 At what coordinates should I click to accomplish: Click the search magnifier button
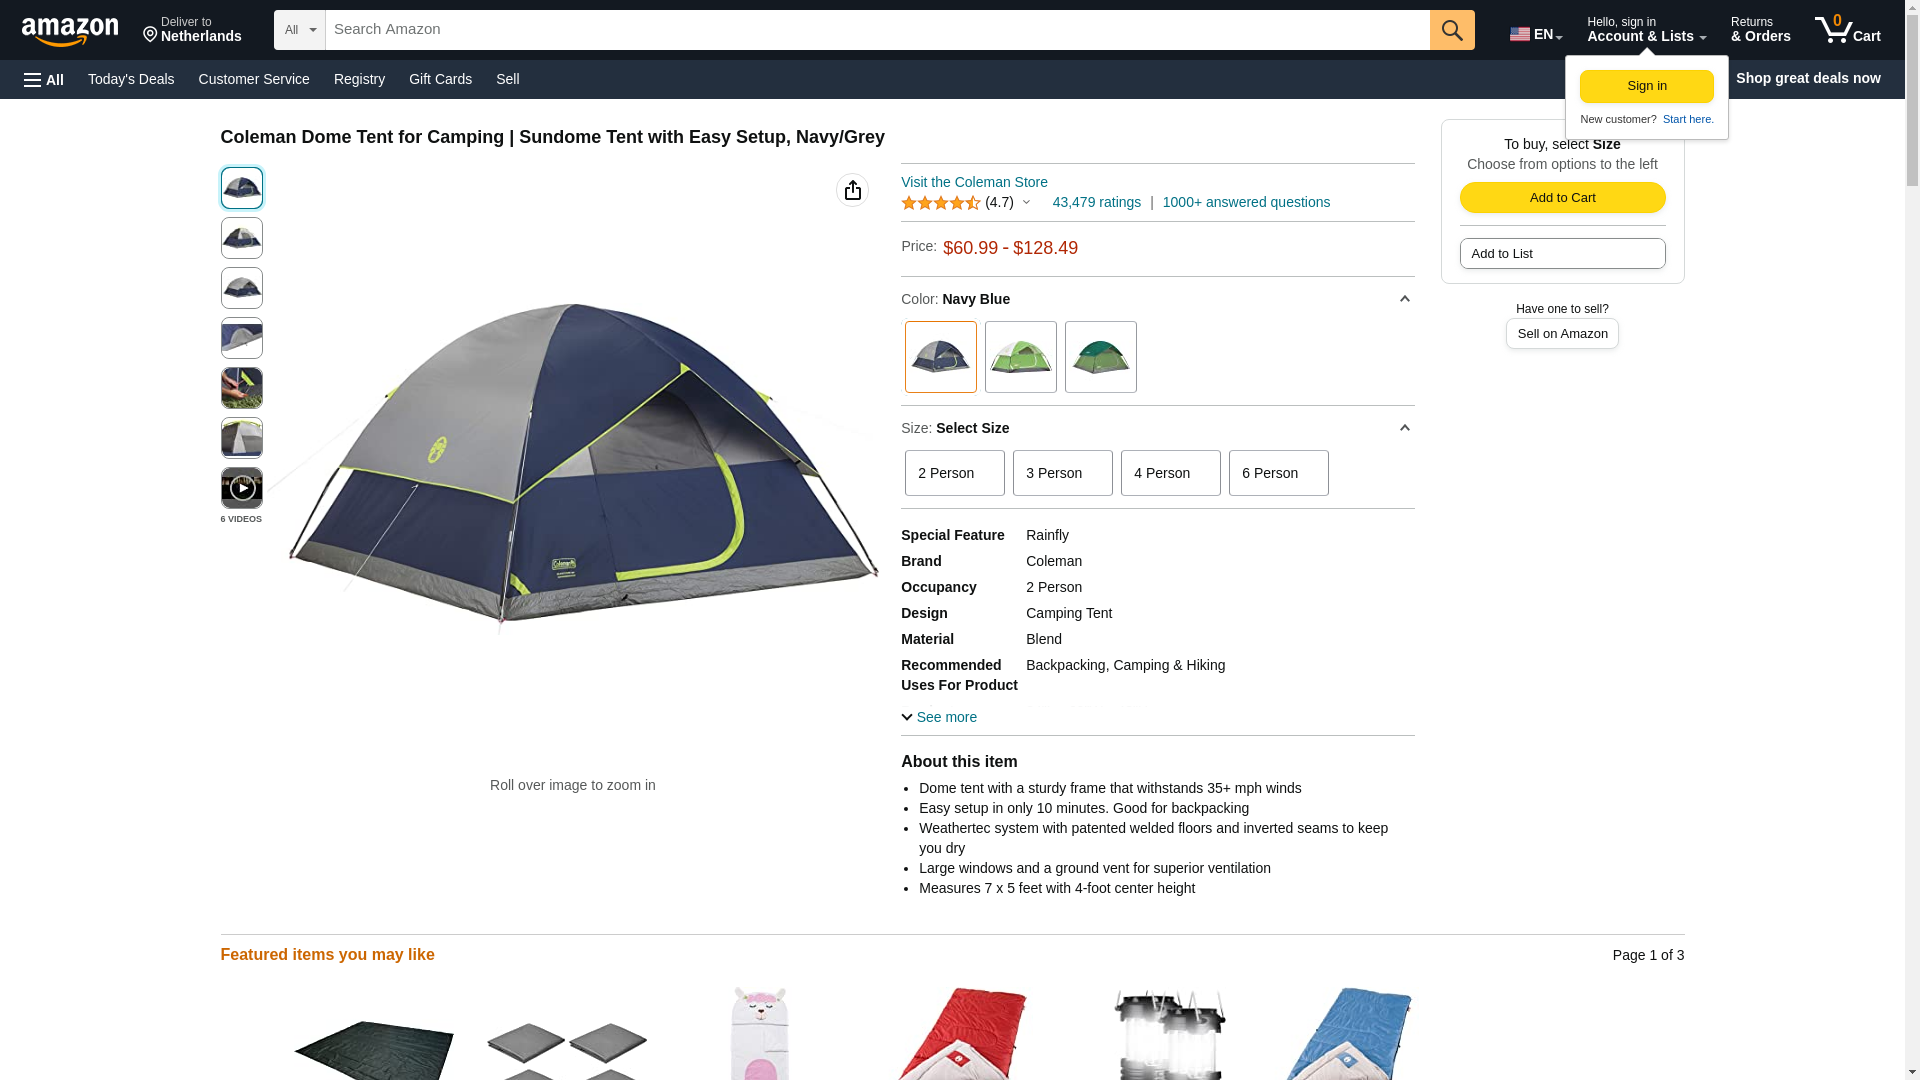(x=1452, y=30)
